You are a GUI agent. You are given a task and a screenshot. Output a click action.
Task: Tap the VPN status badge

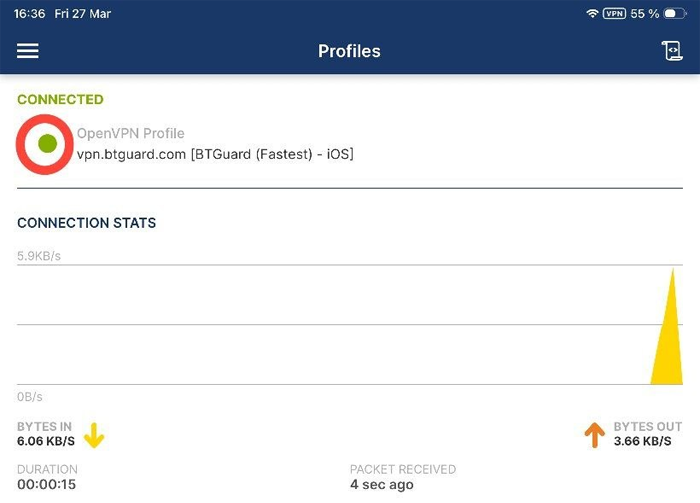click(x=614, y=14)
